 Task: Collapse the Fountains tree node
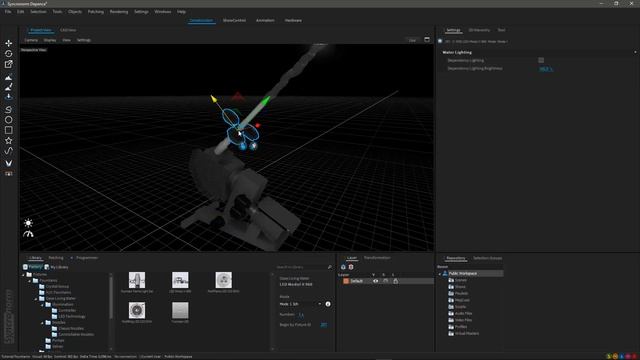pyautogui.click(x=30, y=281)
